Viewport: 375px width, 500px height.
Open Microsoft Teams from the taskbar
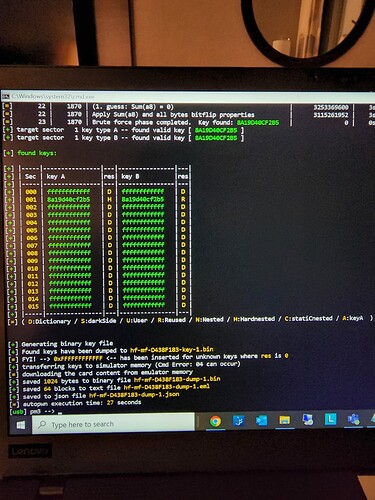pos(353,419)
